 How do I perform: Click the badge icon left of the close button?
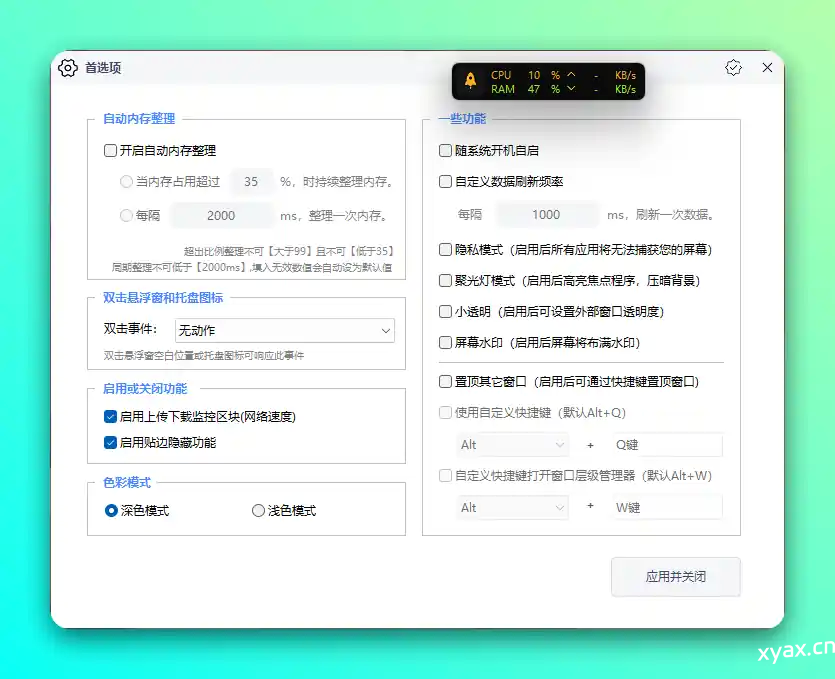tap(733, 68)
